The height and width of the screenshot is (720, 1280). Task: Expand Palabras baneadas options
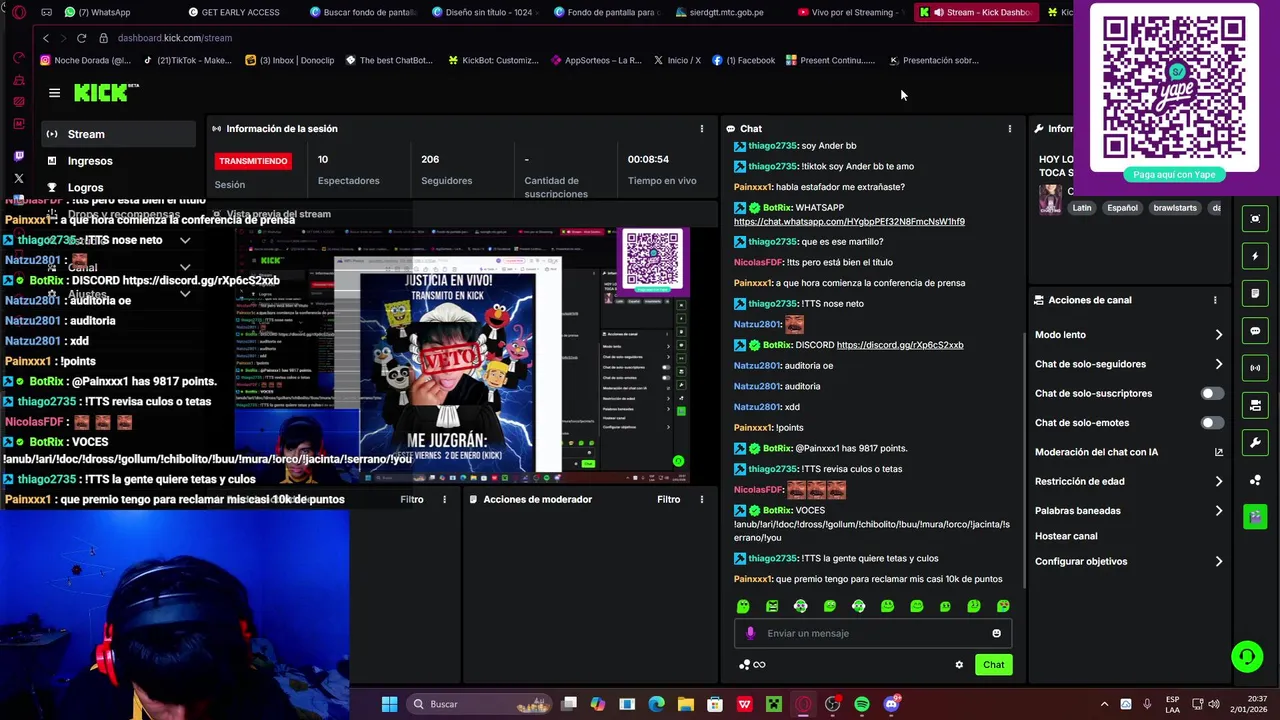[x=1218, y=511]
